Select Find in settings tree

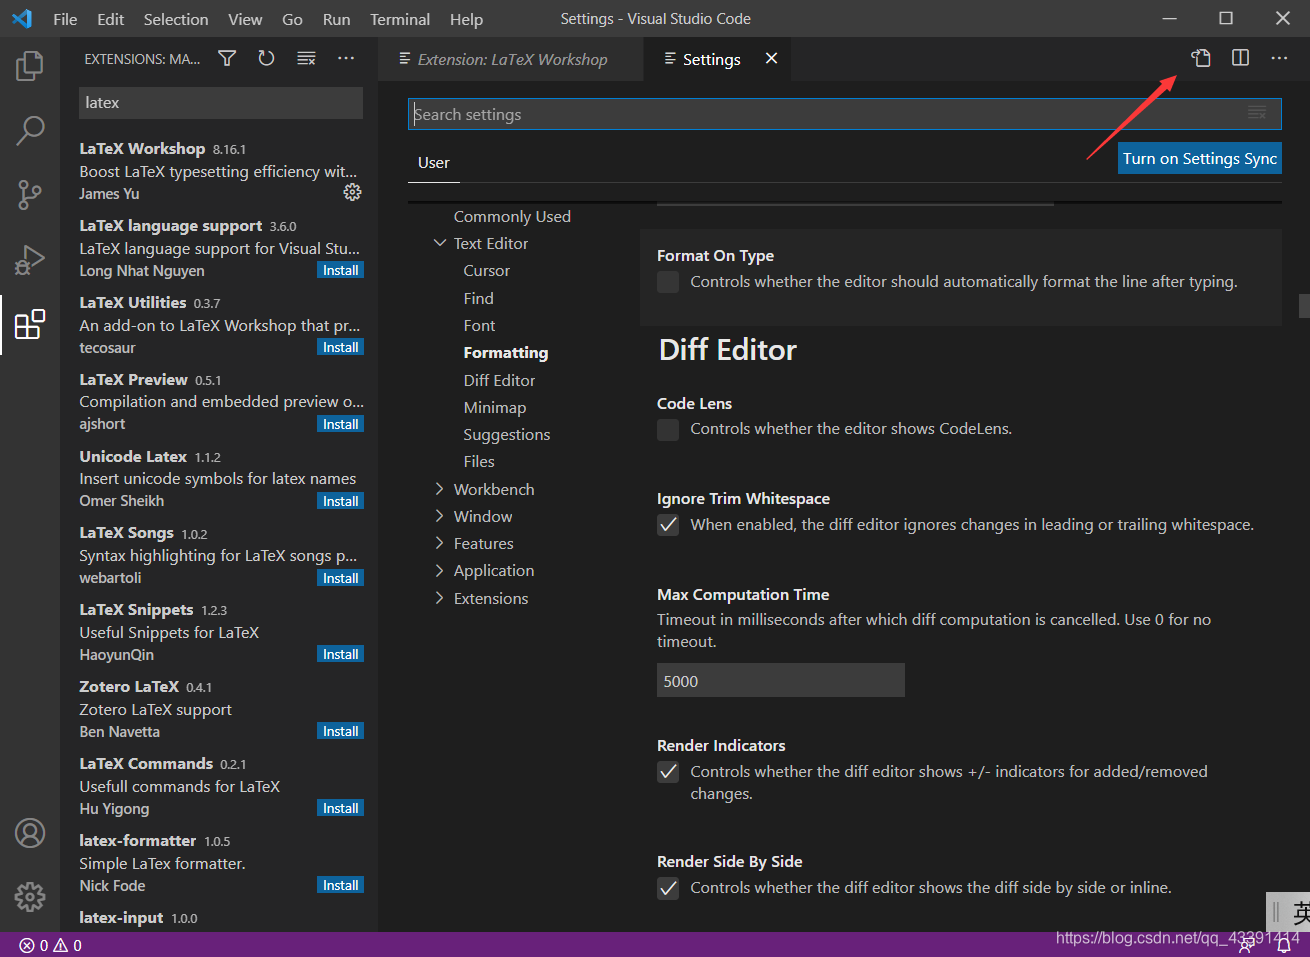pos(478,298)
